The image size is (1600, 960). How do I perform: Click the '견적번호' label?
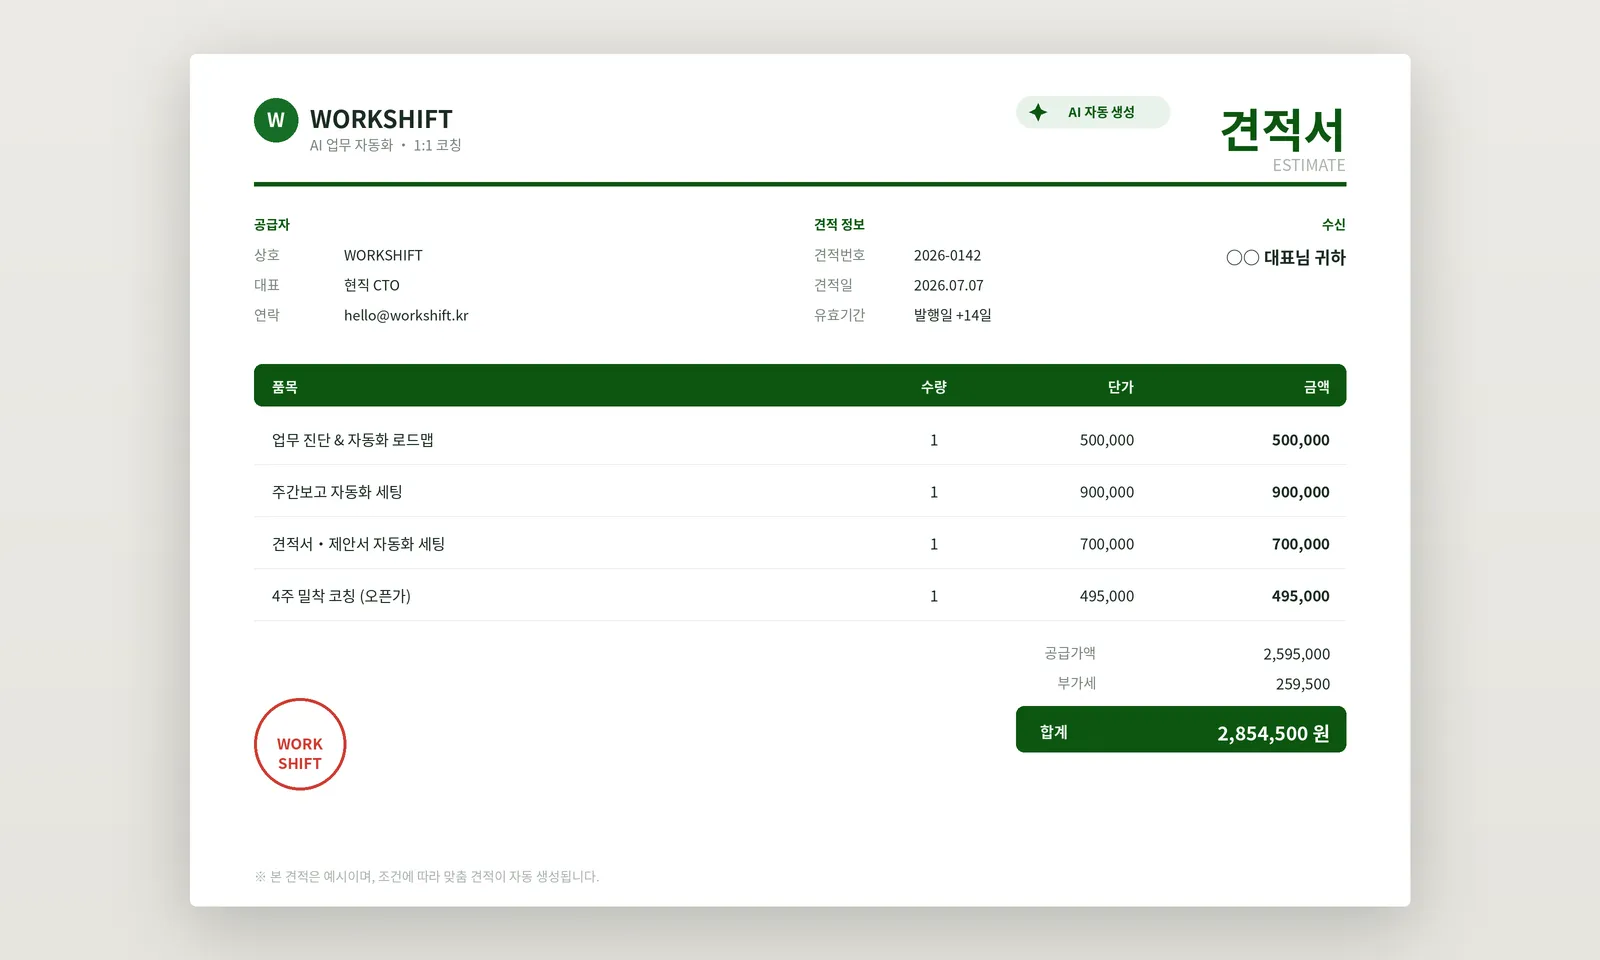(x=839, y=255)
